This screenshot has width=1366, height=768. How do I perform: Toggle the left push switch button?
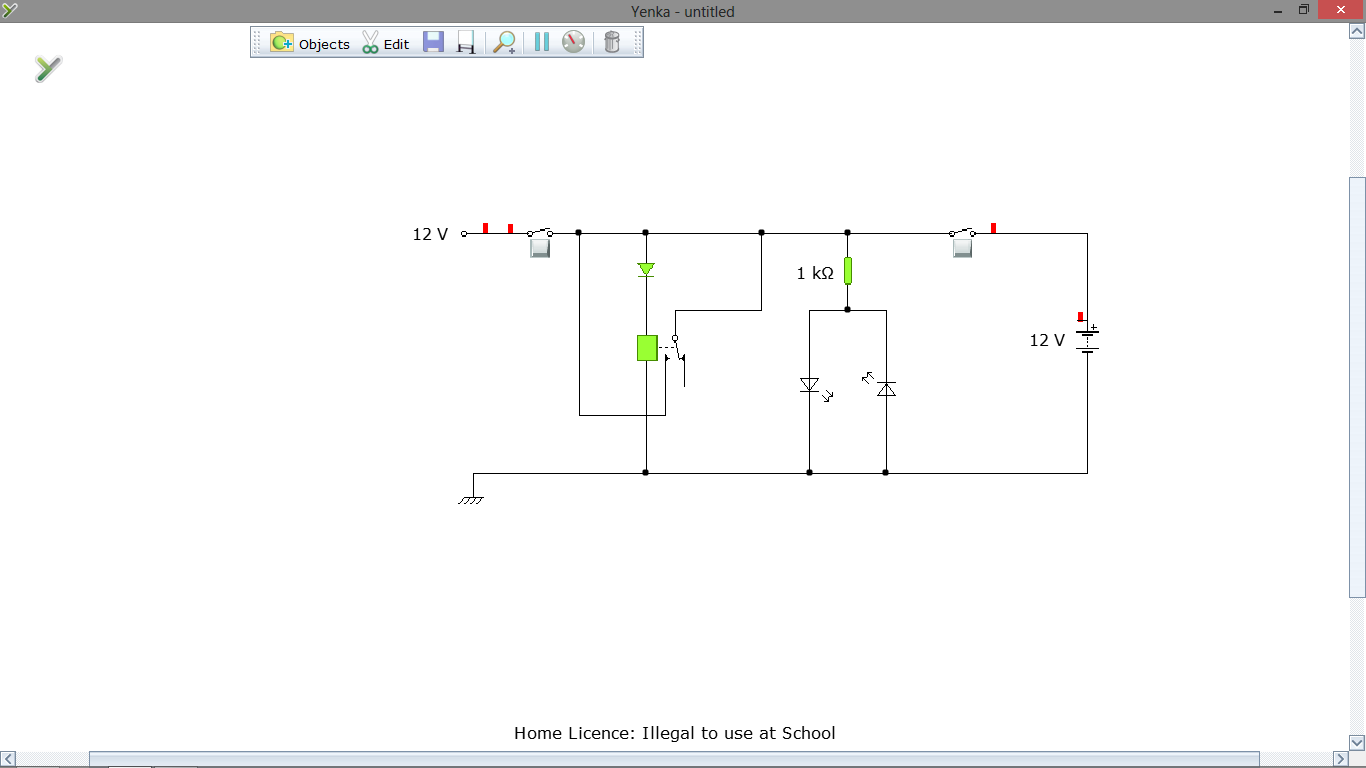[x=540, y=248]
